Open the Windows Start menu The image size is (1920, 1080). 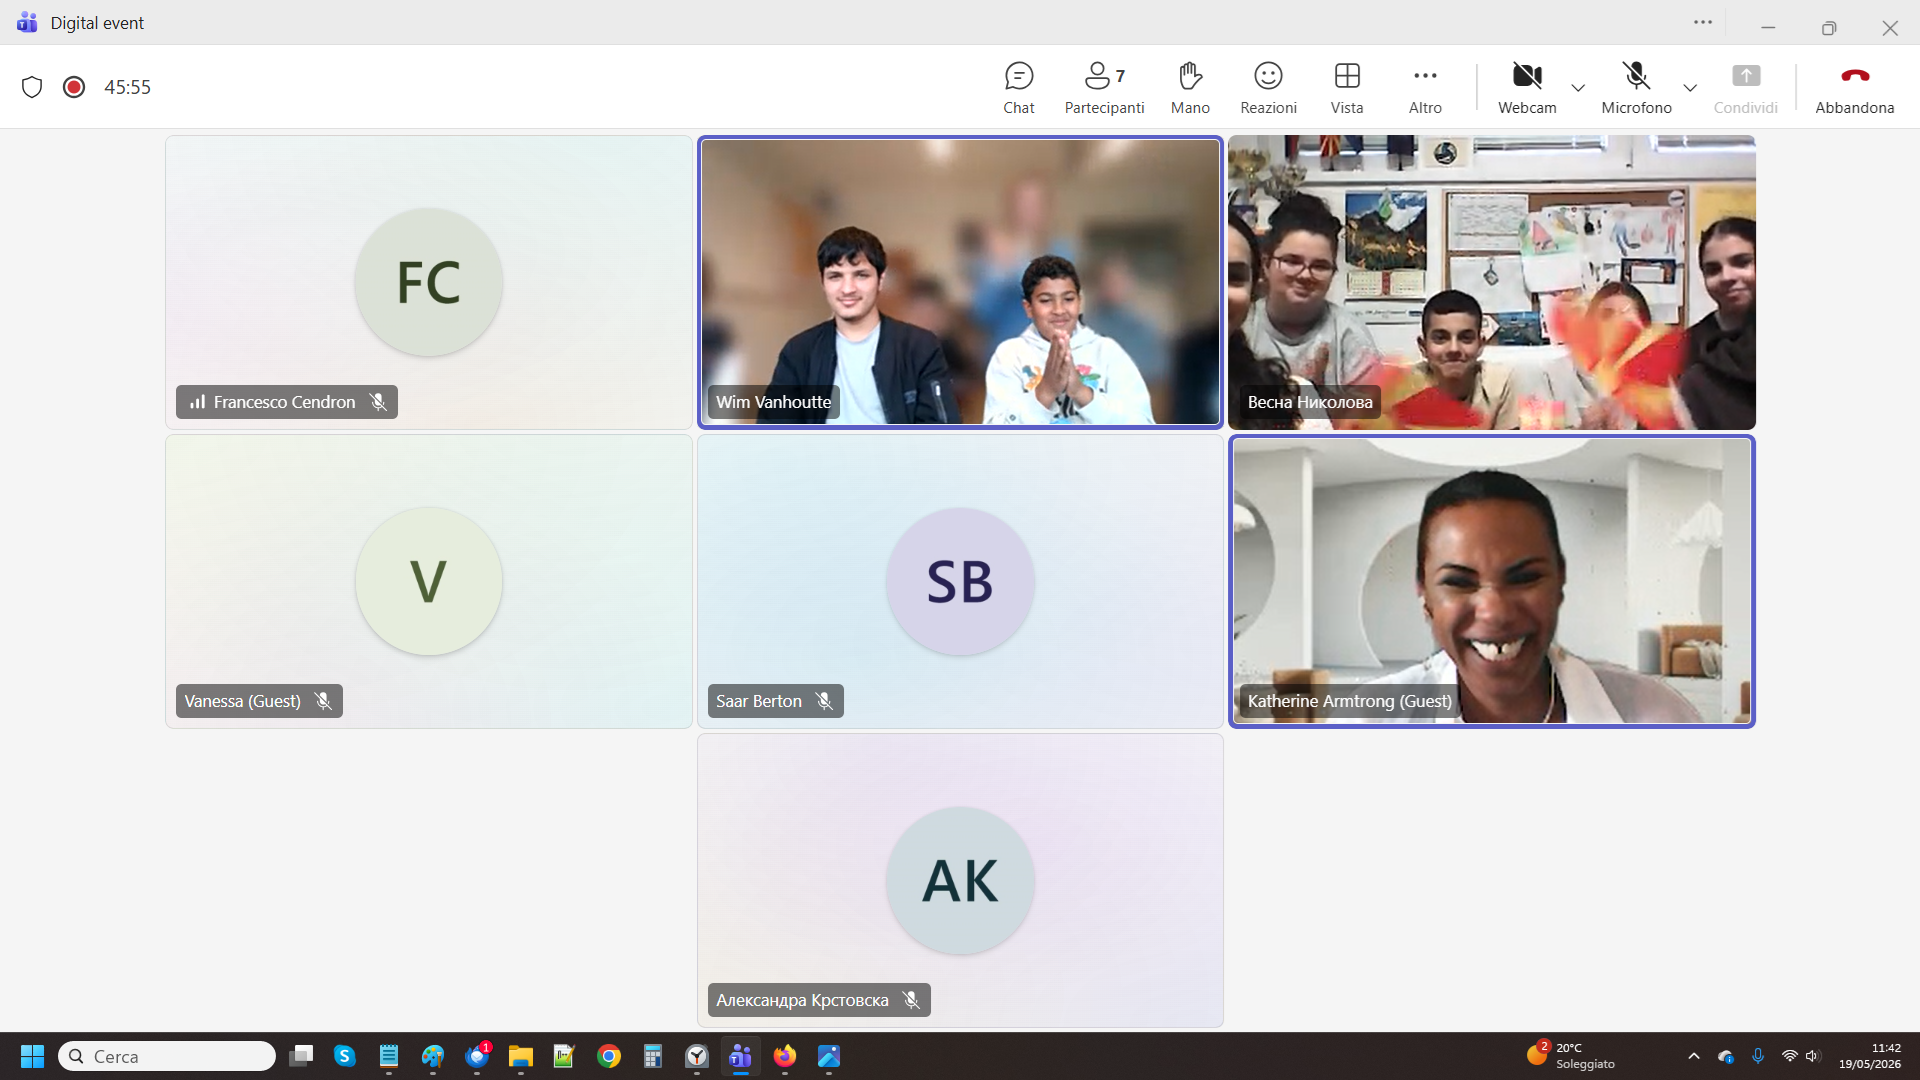[32, 1056]
